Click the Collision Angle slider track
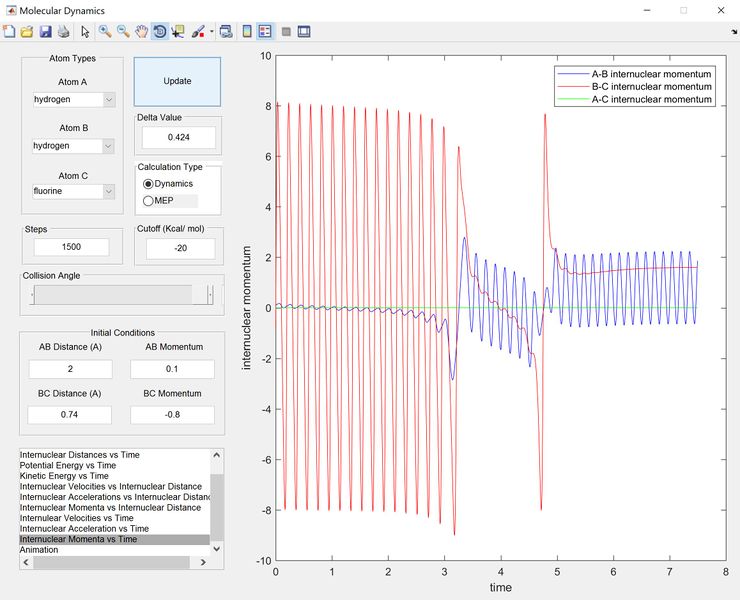 pyautogui.click(x=121, y=295)
